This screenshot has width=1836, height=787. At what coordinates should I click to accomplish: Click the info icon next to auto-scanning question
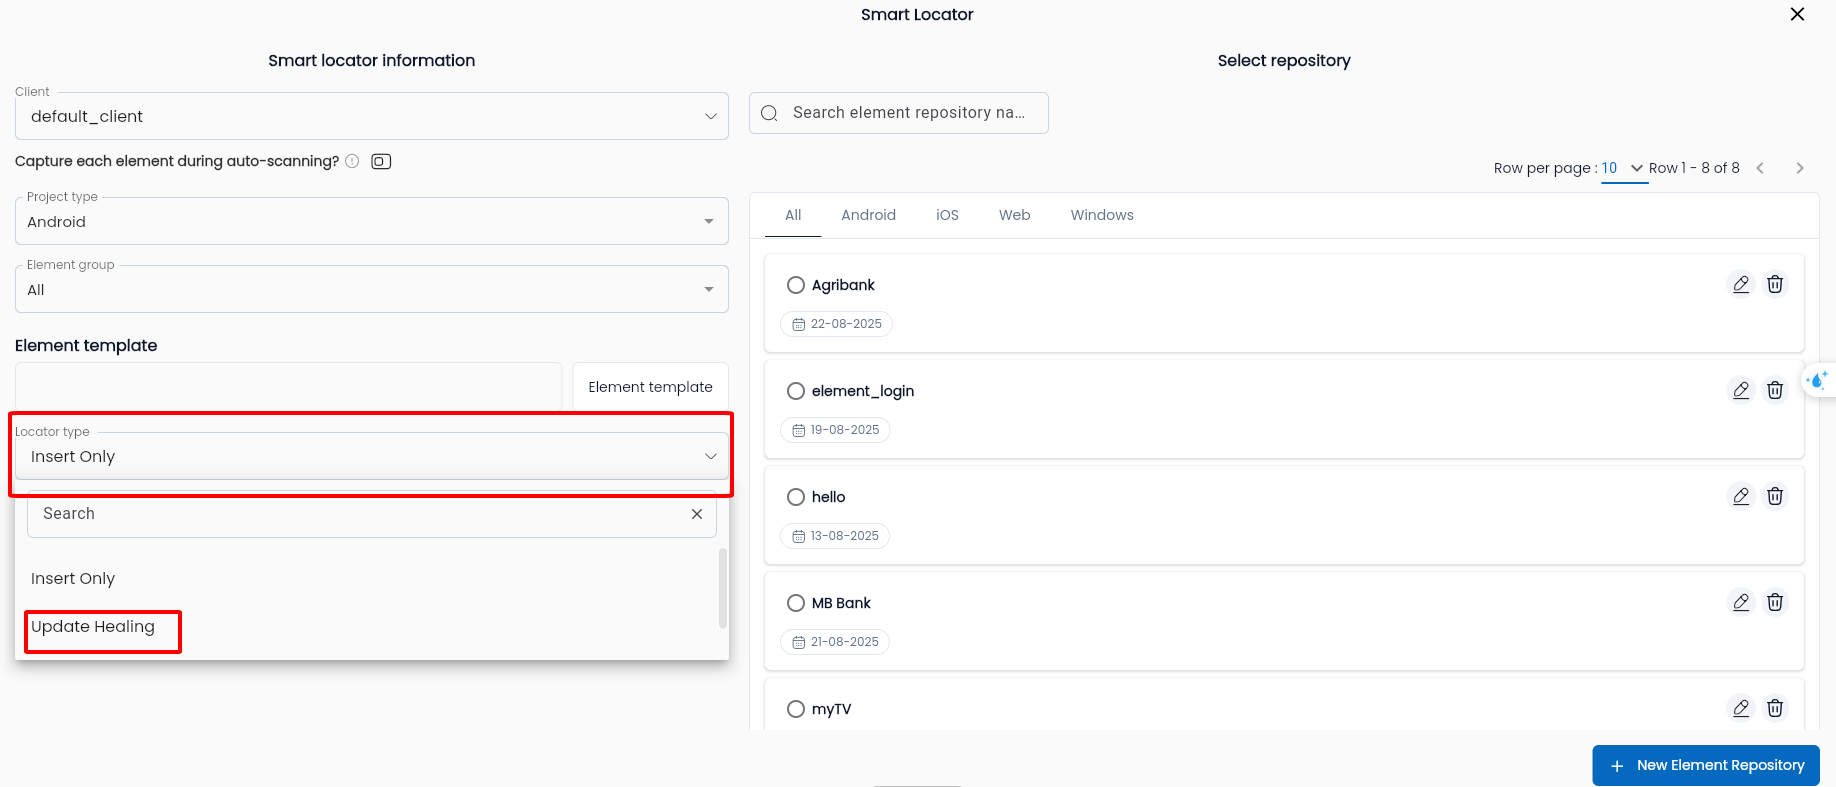[352, 162]
